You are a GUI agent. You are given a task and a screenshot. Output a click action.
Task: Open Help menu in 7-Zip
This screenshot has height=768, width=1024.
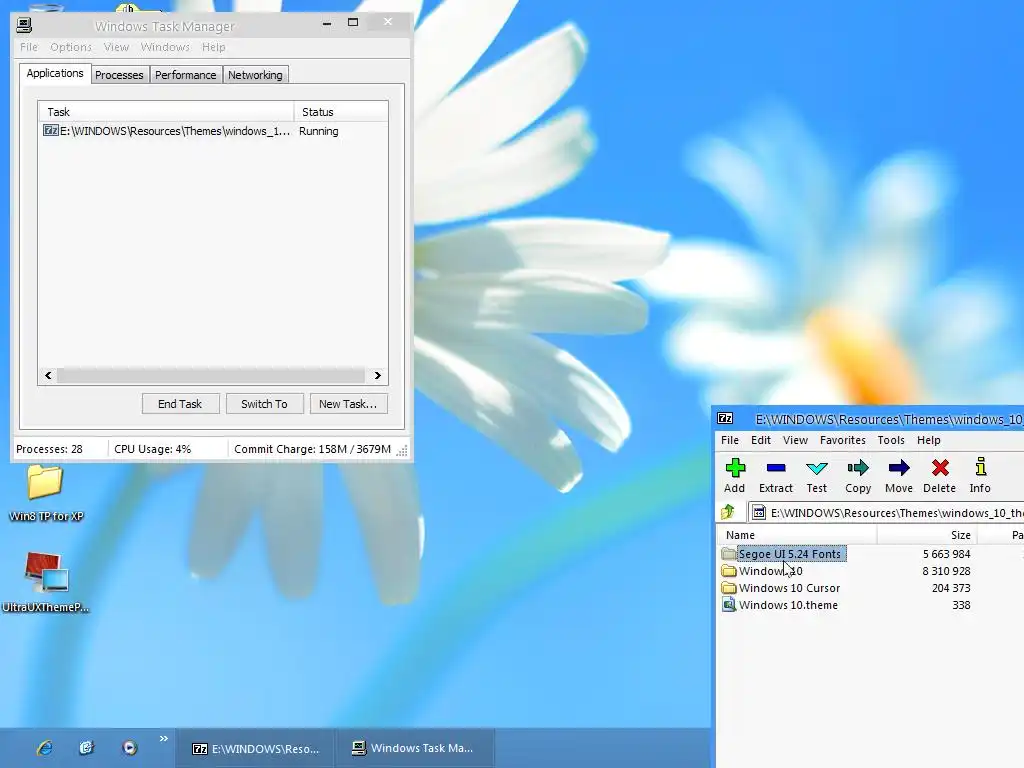(x=929, y=440)
